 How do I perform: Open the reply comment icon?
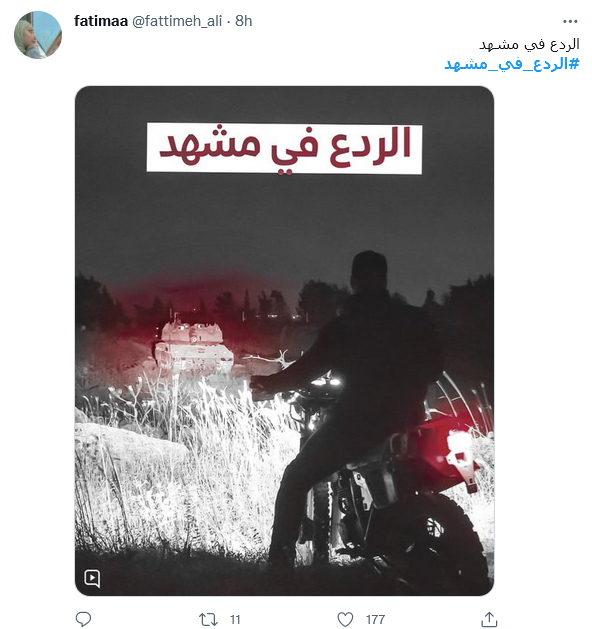tap(83, 619)
